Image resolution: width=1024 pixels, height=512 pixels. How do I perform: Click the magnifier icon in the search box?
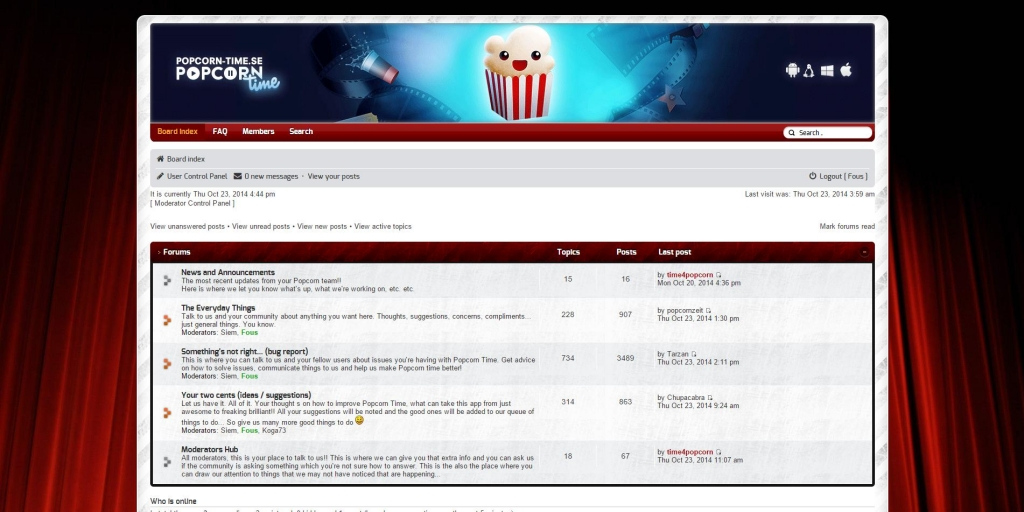click(792, 133)
